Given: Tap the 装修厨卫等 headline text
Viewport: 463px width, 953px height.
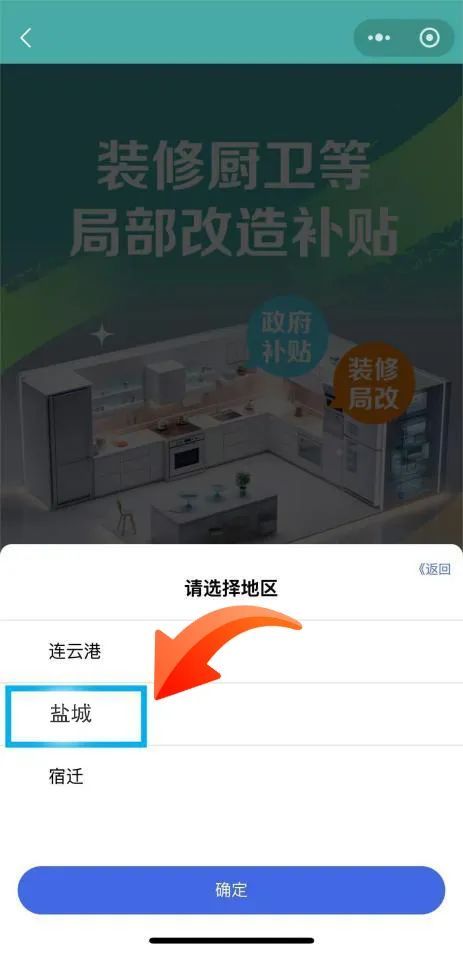Looking at the screenshot, I should coord(234,165).
